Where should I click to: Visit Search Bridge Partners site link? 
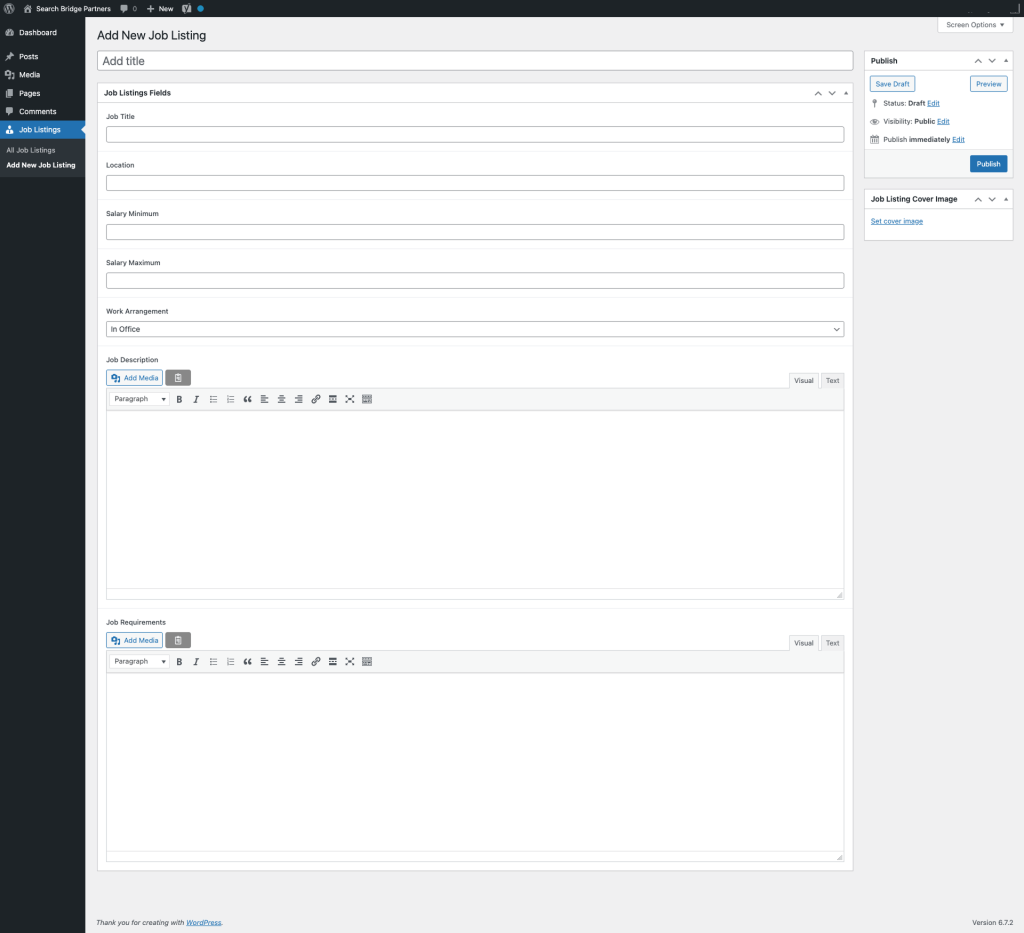pyautogui.click(x=67, y=8)
